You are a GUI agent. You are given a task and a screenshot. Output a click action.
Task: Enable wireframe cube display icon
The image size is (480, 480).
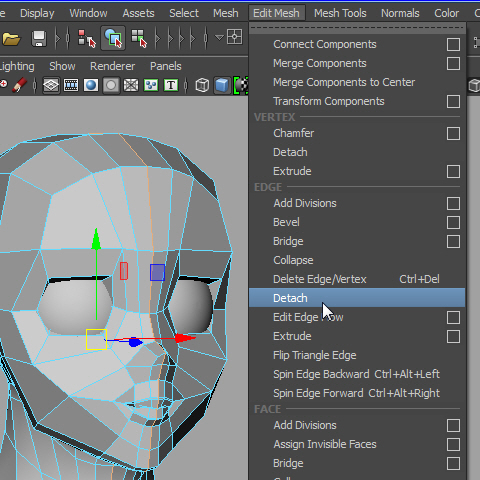point(202,85)
